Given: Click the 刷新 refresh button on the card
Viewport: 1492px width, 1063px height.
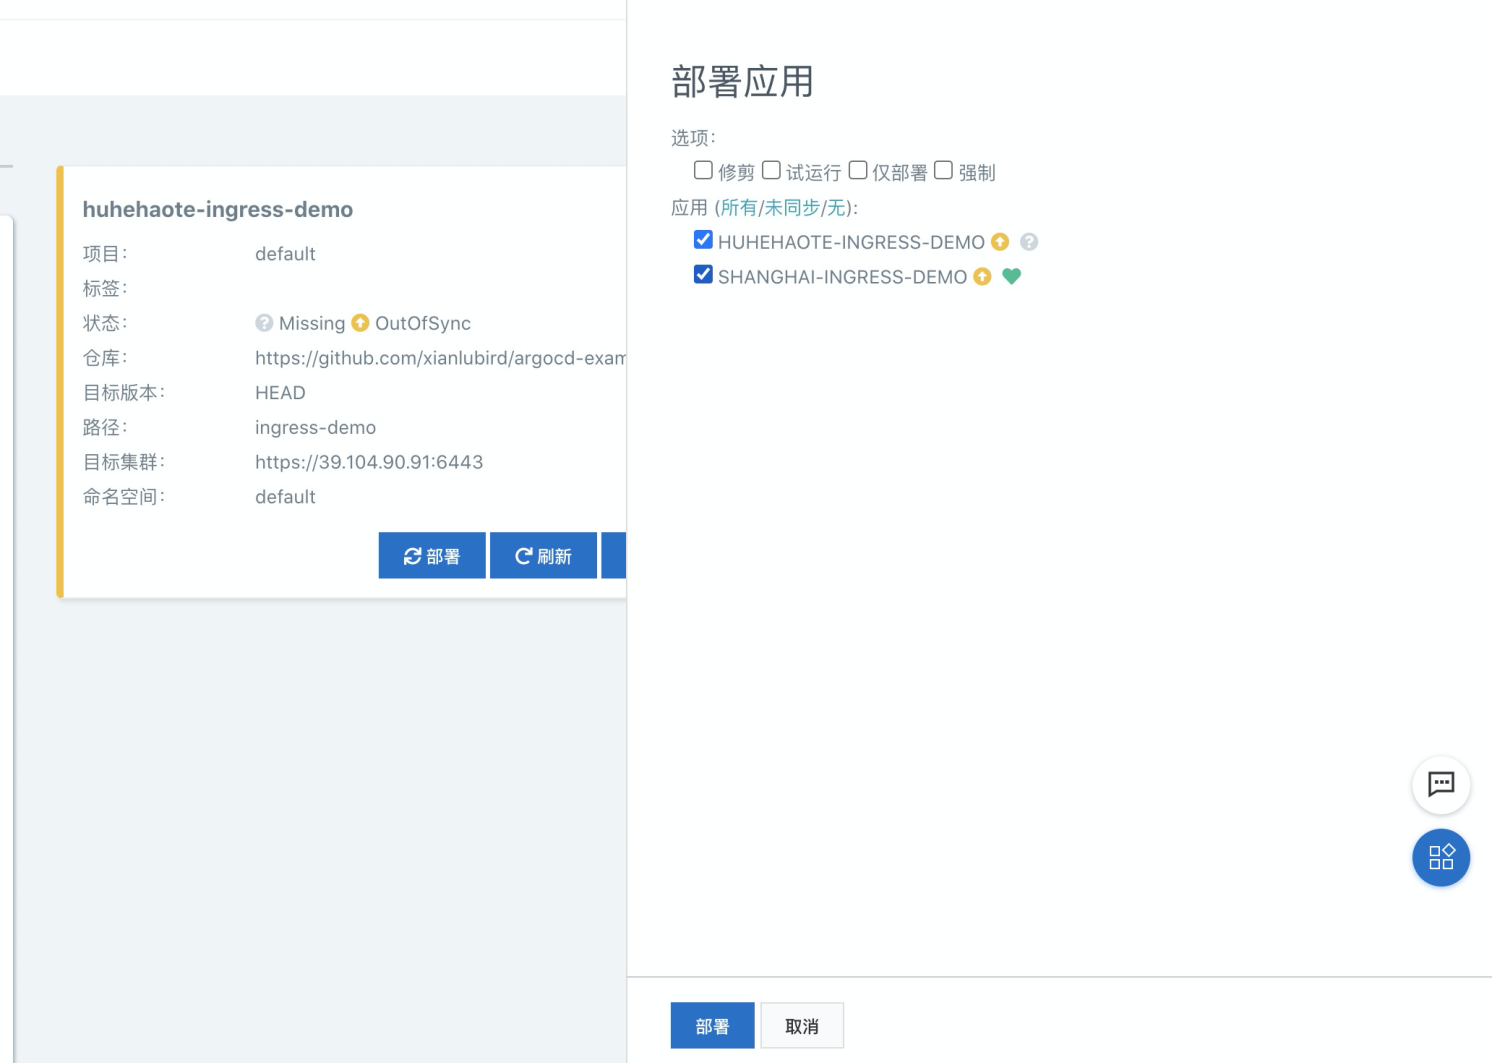Looking at the screenshot, I should tap(543, 556).
